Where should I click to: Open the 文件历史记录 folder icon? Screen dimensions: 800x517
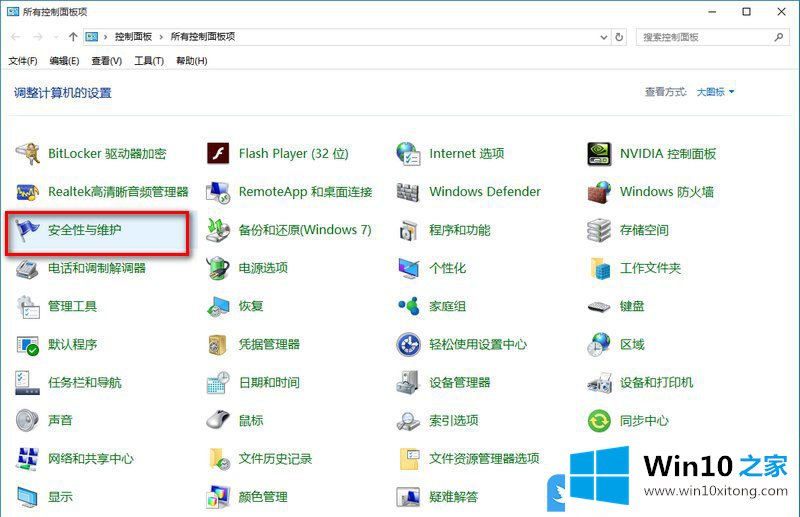click(219, 459)
